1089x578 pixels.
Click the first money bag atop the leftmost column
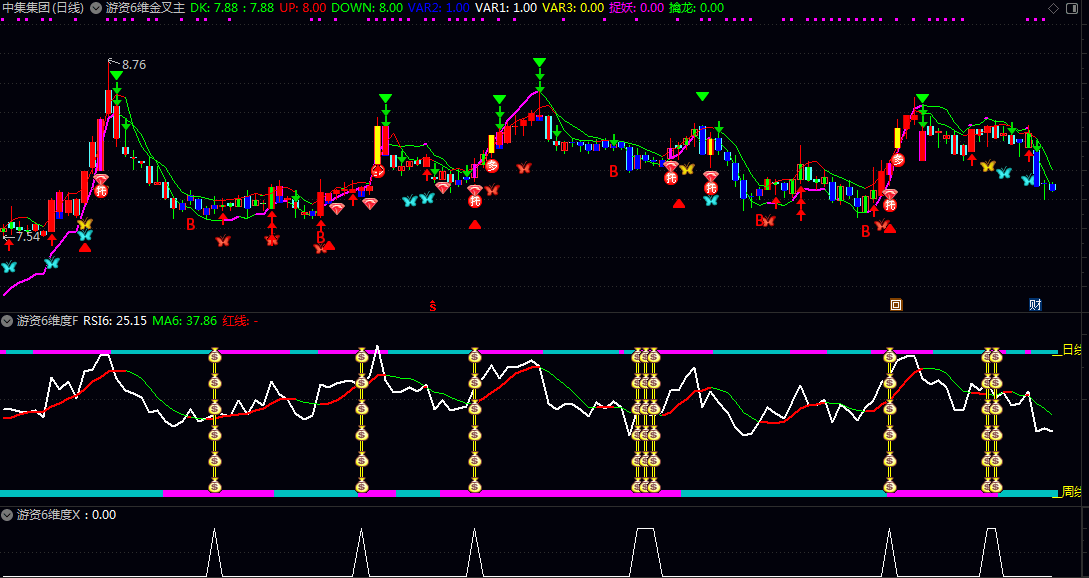tap(214, 356)
